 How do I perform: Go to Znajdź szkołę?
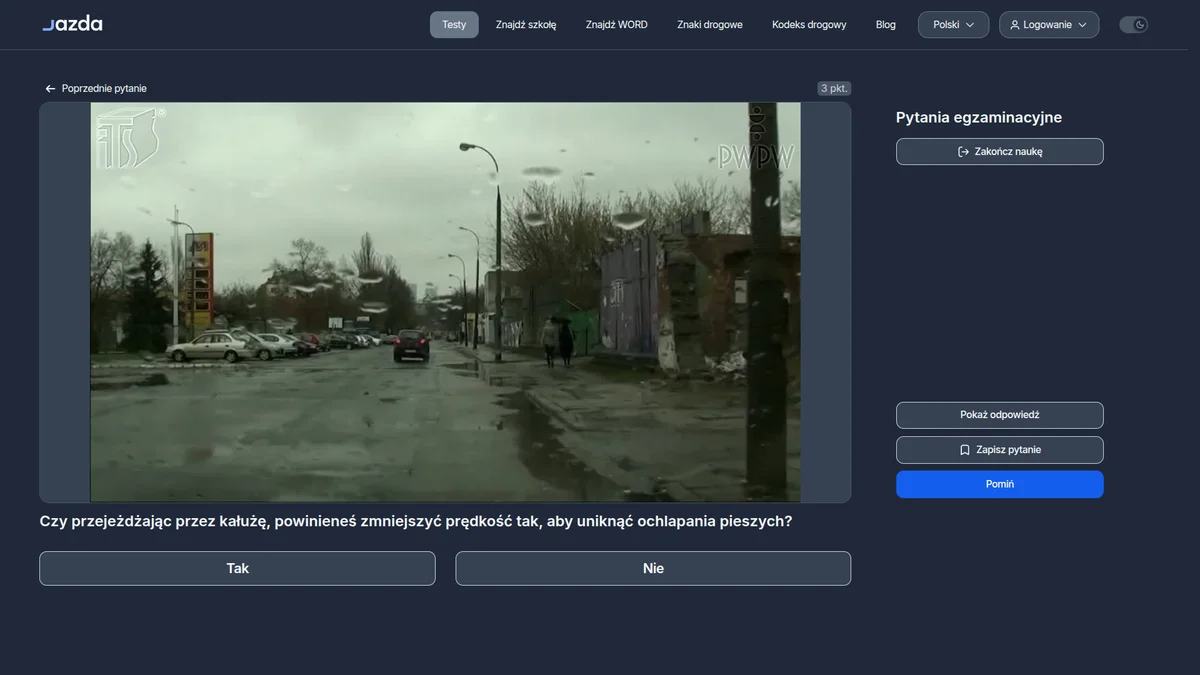point(526,25)
